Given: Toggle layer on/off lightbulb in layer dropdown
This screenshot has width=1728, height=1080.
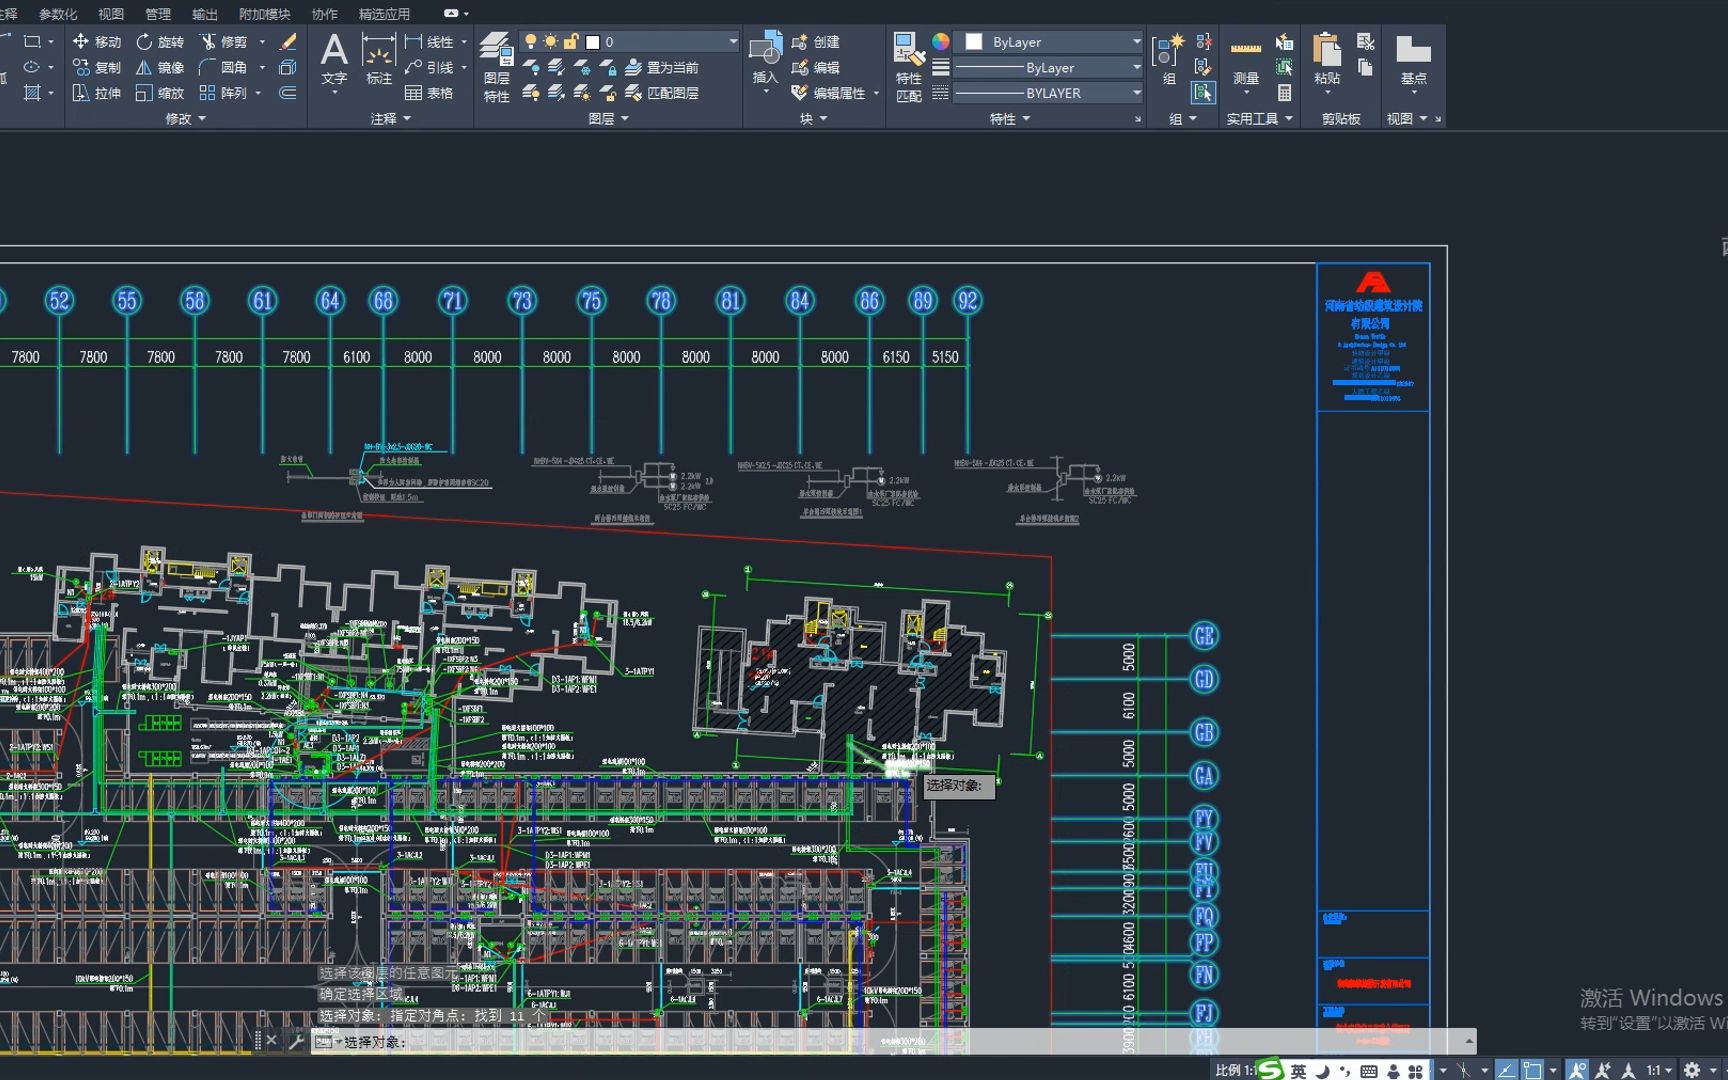Looking at the screenshot, I should pyautogui.click(x=531, y=42).
